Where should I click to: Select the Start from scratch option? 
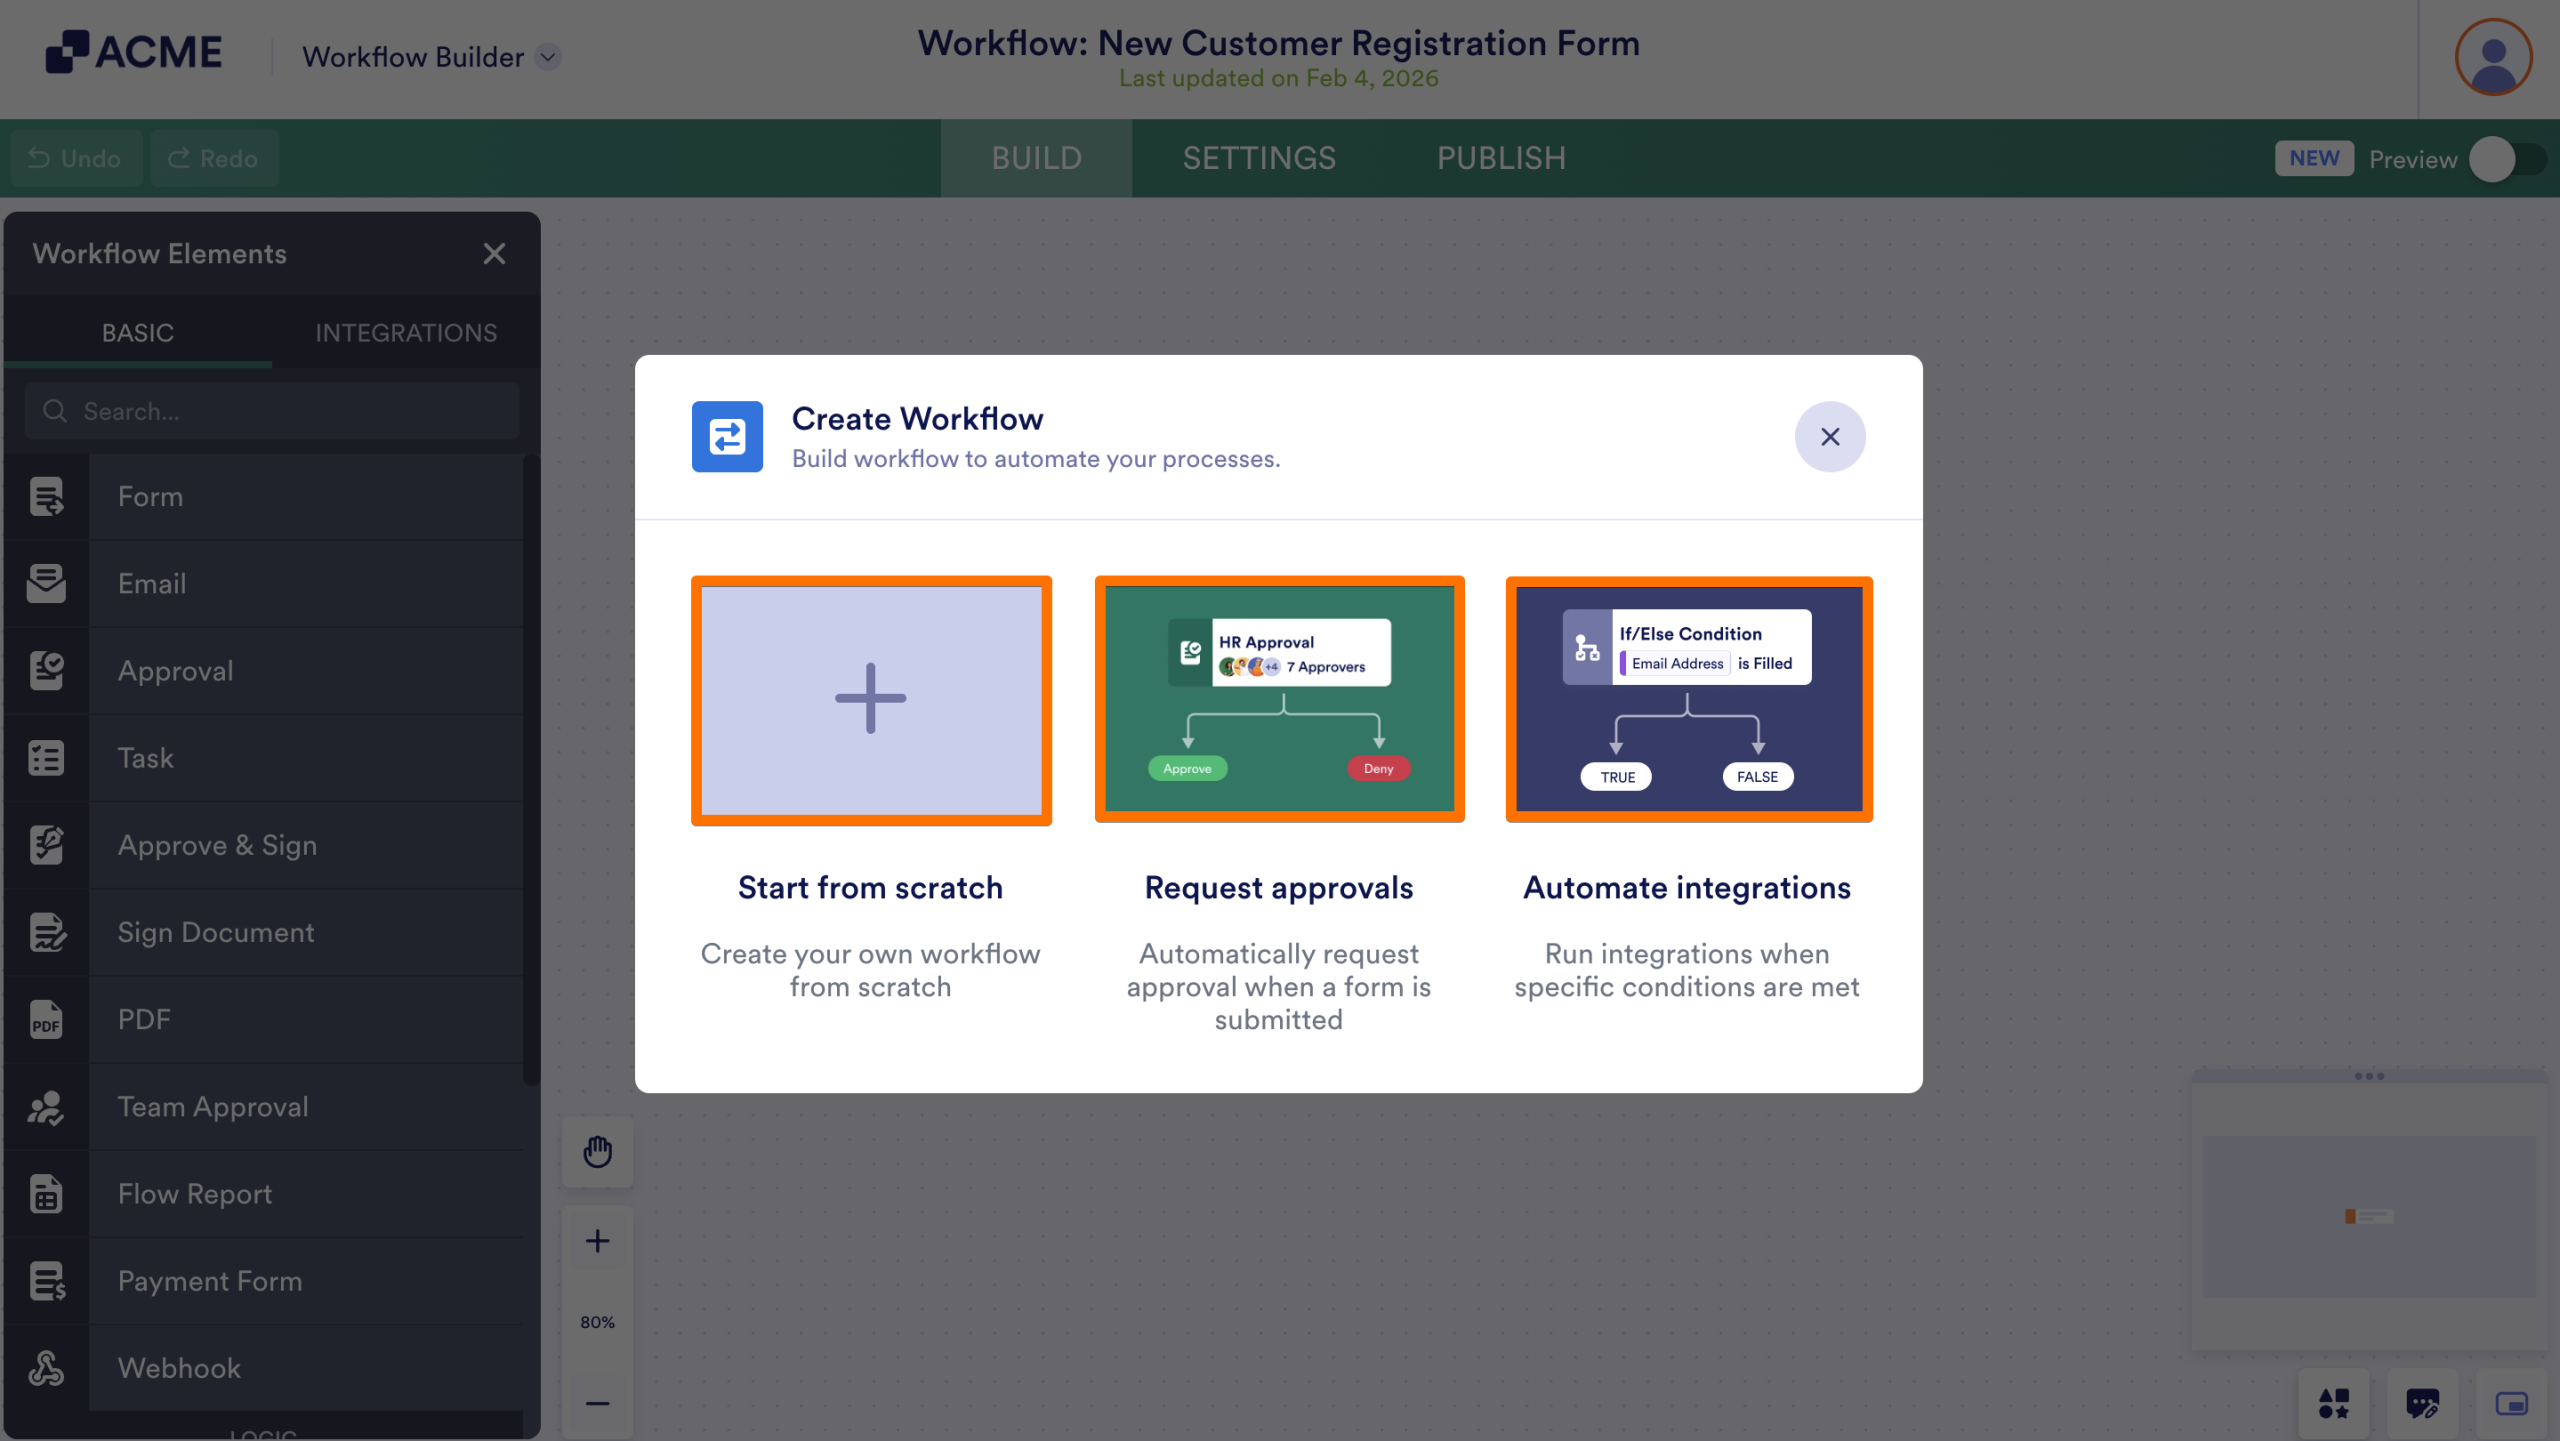(870, 700)
